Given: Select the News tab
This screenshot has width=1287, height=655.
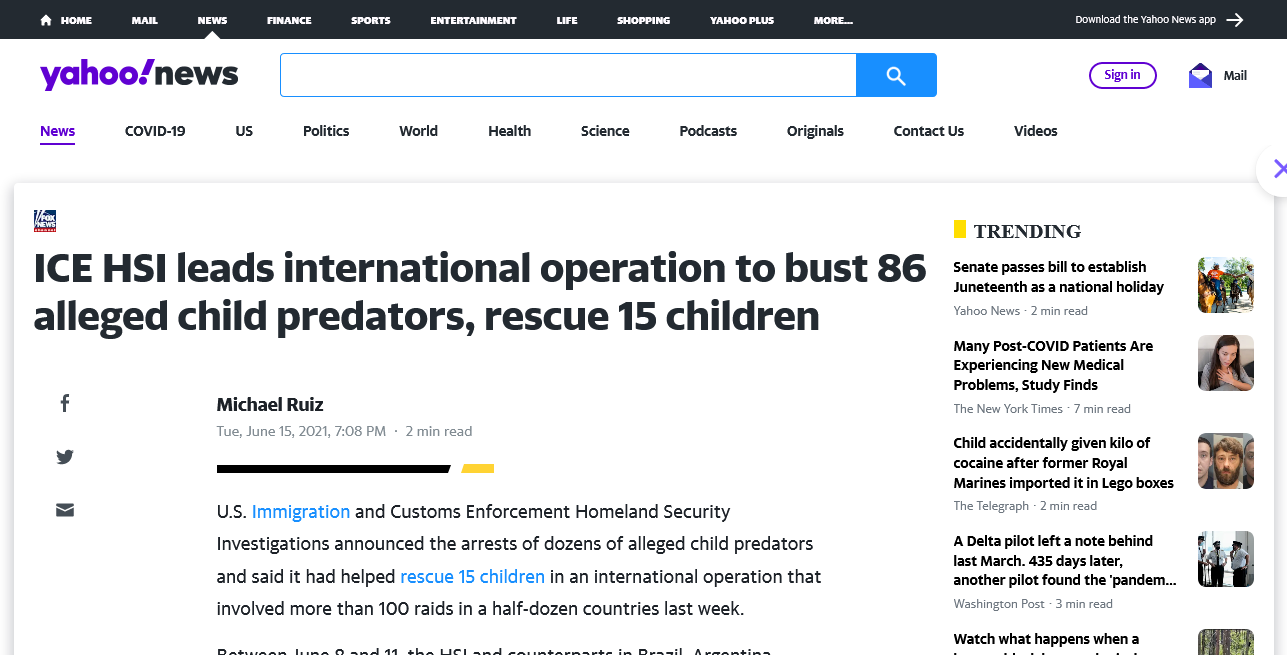Looking at the screenshot, I should [x=57, y=131].
